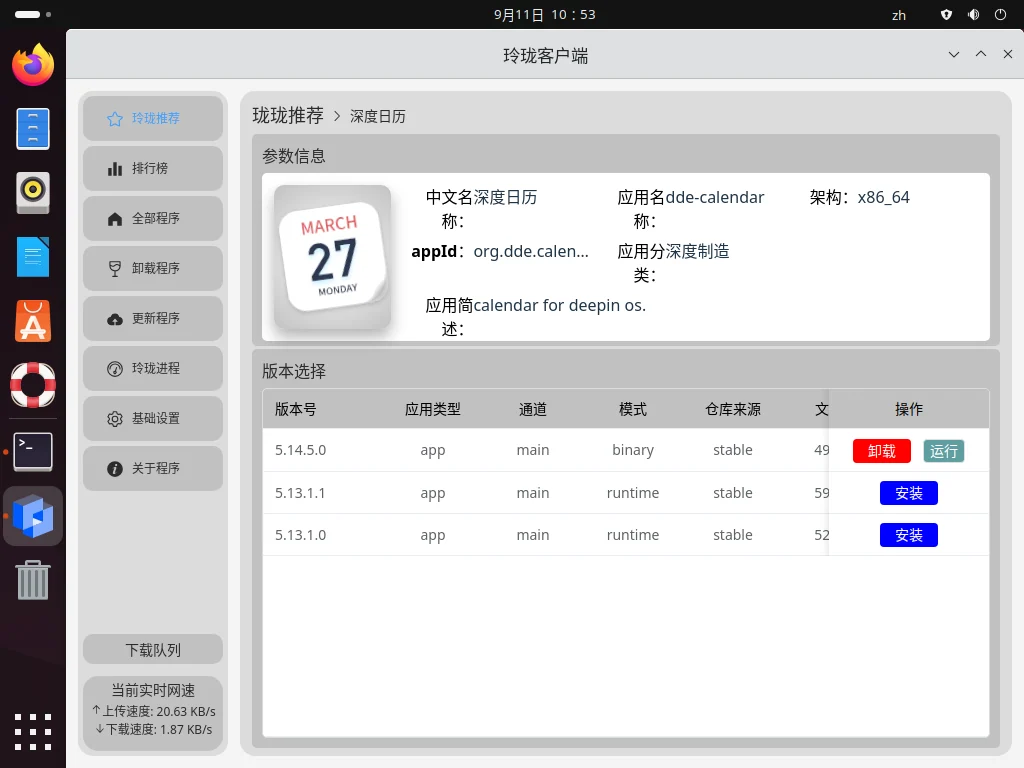Switch to the 基础设置 menu item
This screenshot has height=768, width=1024.
tap(153, 419)
